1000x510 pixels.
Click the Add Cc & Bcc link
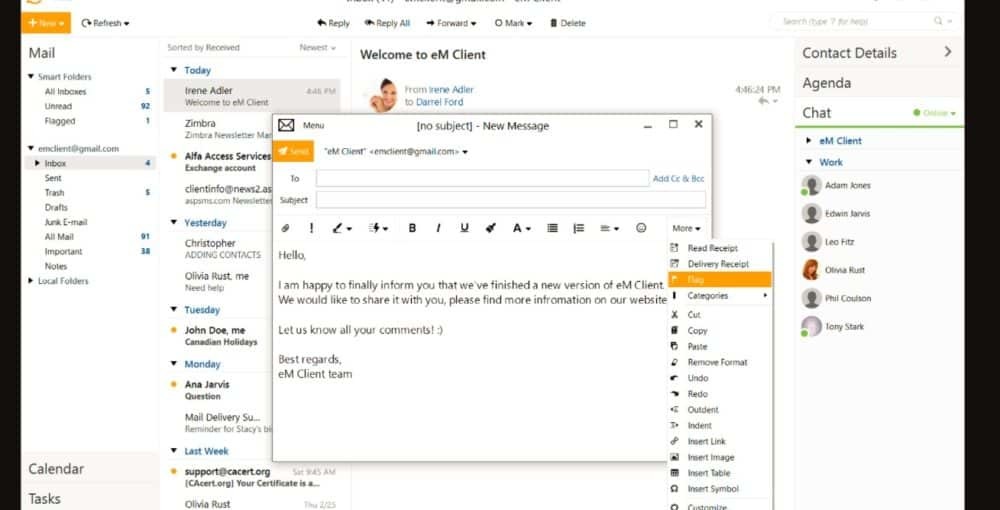click(x=678, y=179)
